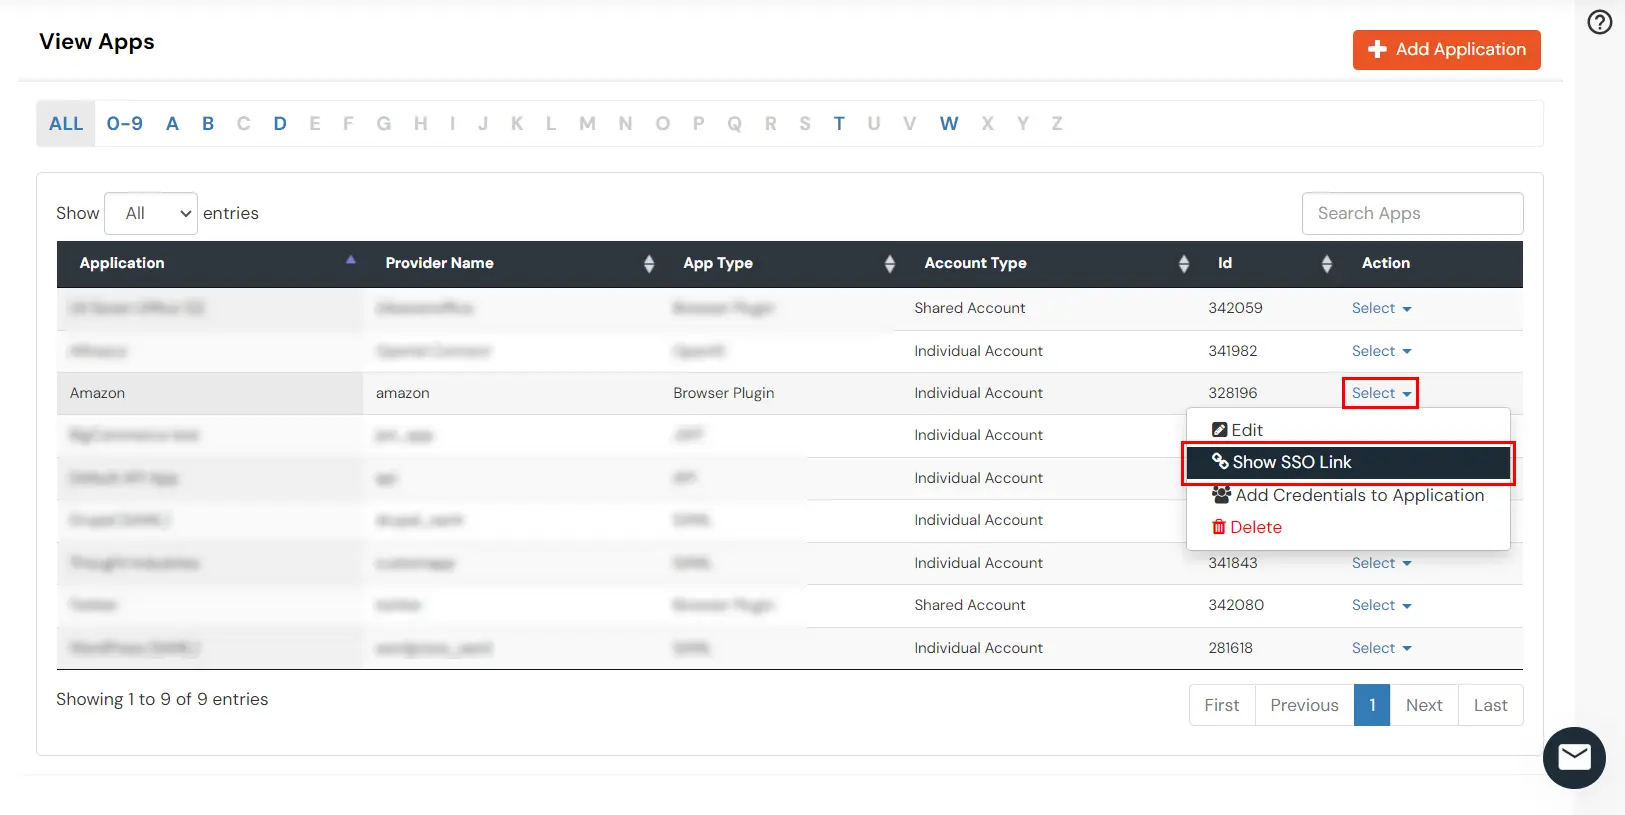This screenshot has width=1625, height=815.
Task: Click Id value 341982
Action: click(1233, 351)
